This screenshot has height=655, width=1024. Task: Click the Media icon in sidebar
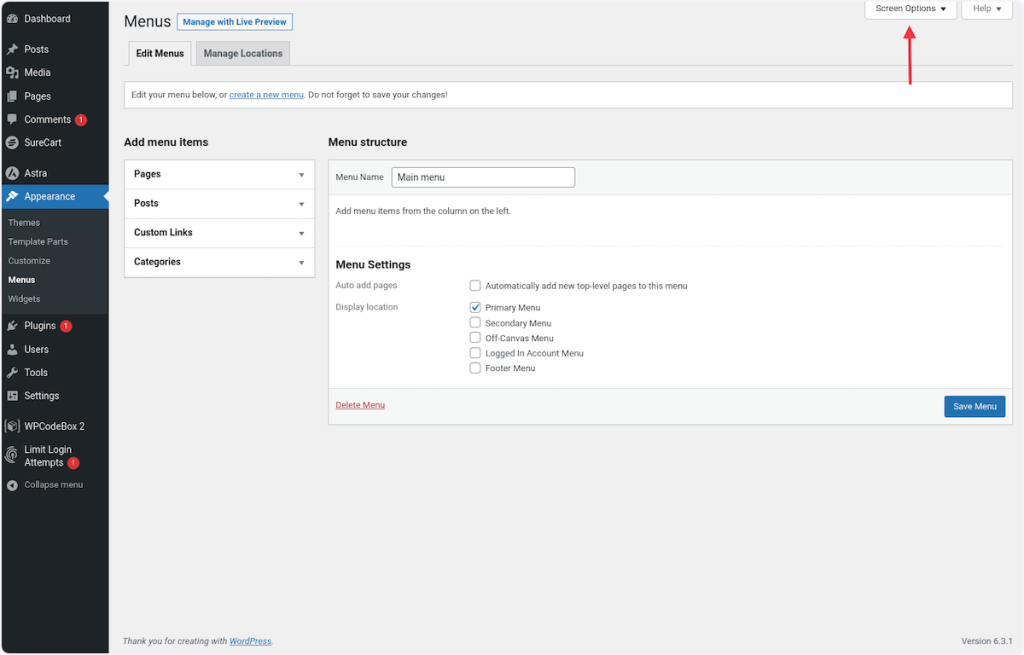[12, 73]
